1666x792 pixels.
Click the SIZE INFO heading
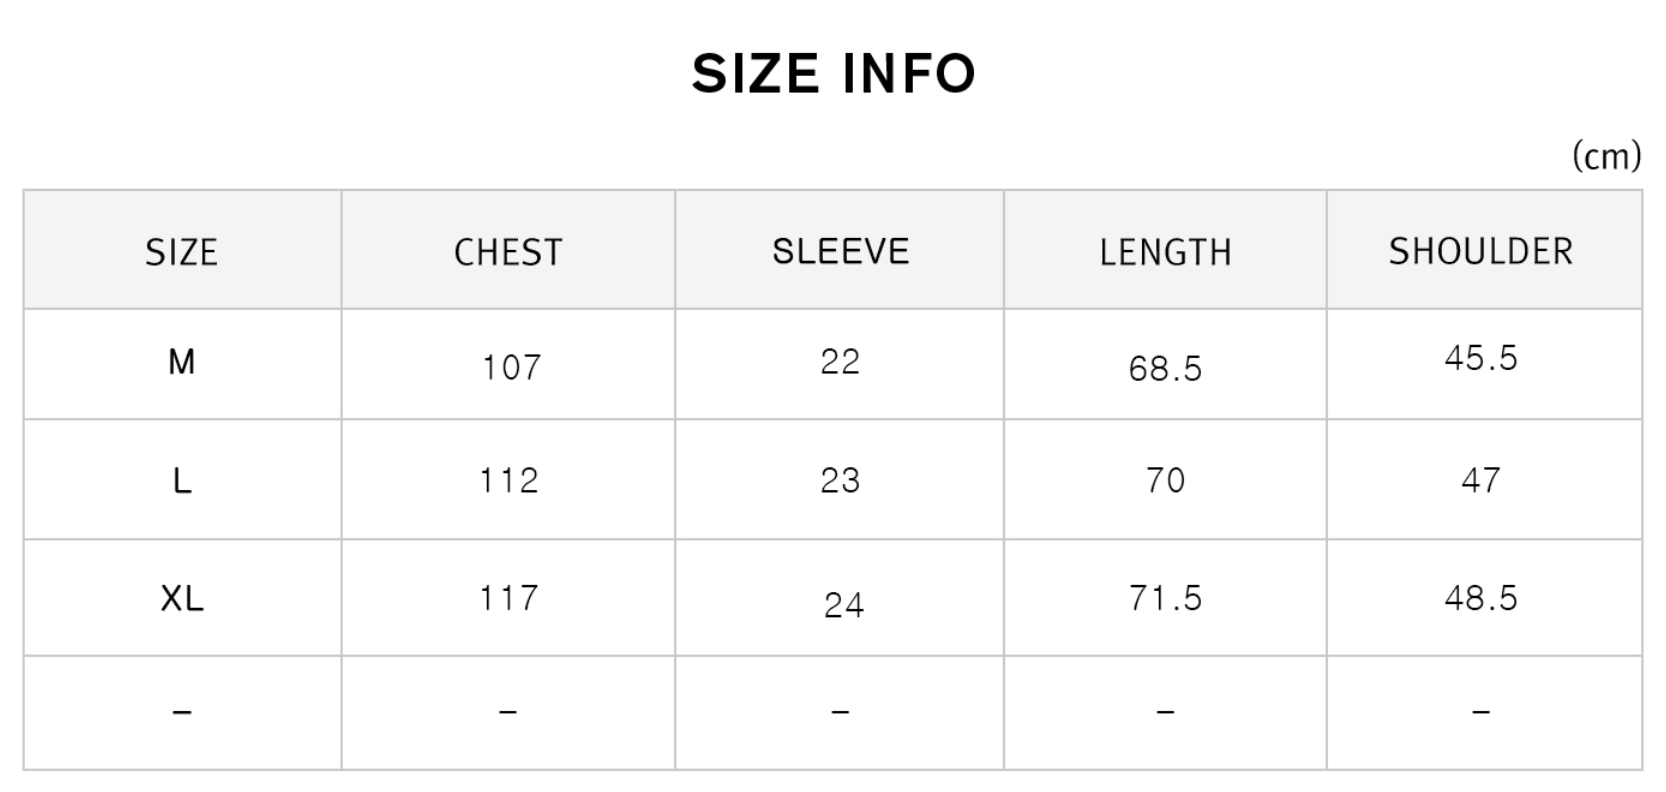833,74
